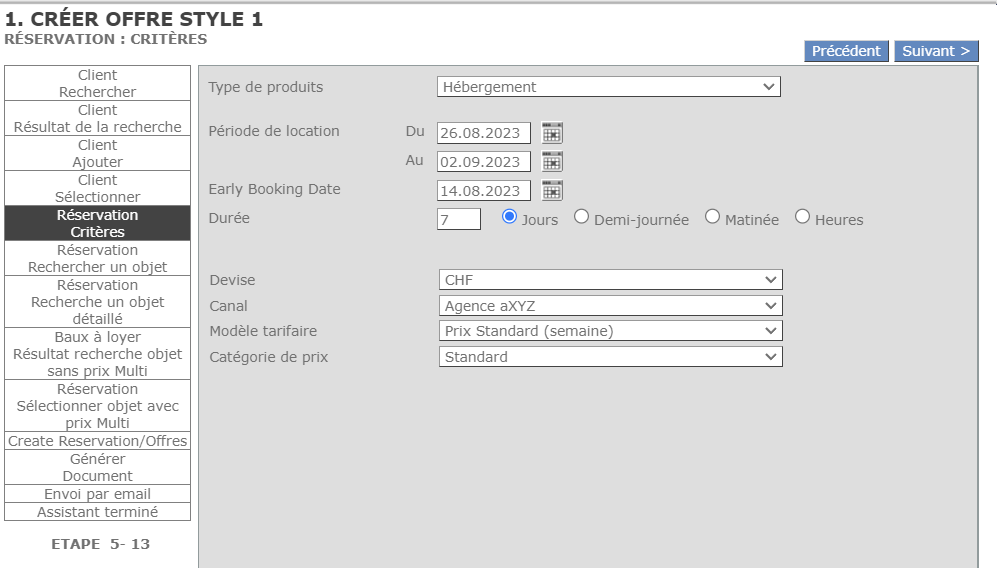Viewport: 997px width, 568px height.
Task: Click the 'Du' start date field
Action: point(483,133)
